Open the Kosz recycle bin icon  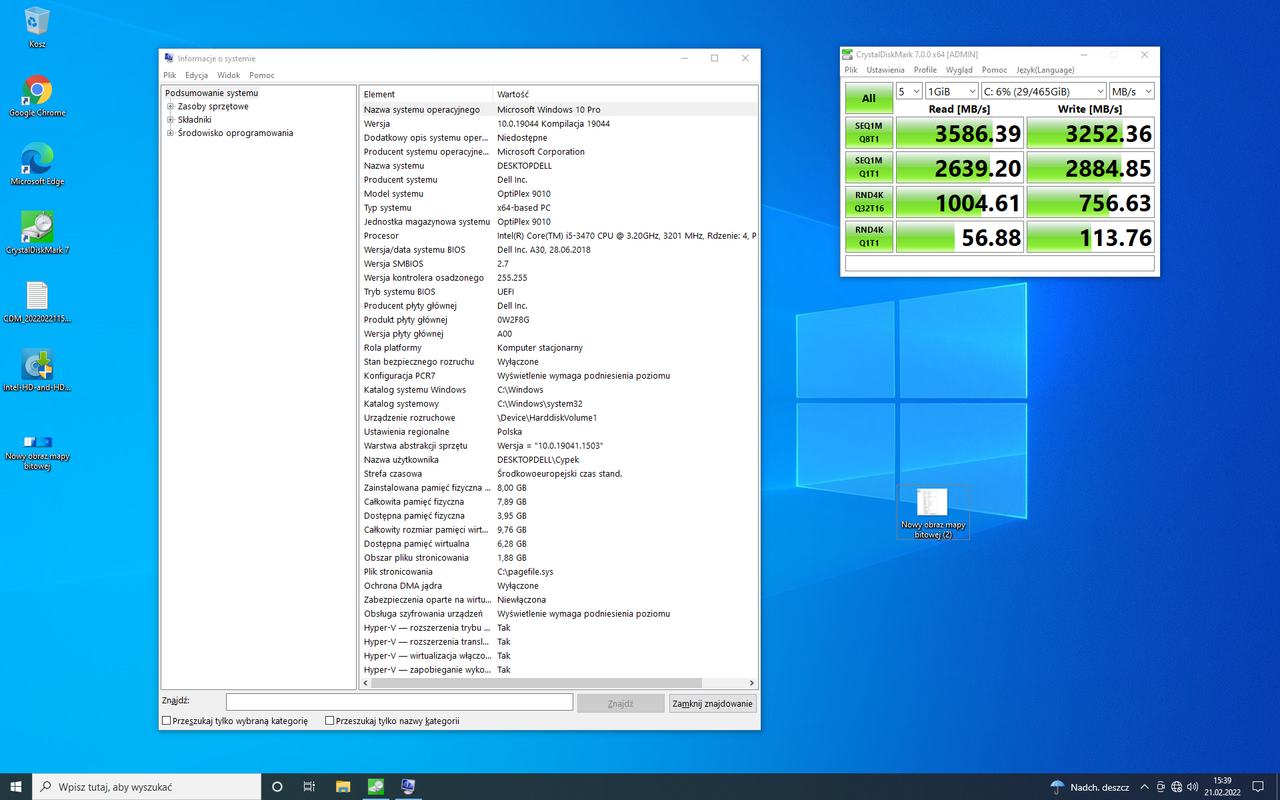[37, 27]
